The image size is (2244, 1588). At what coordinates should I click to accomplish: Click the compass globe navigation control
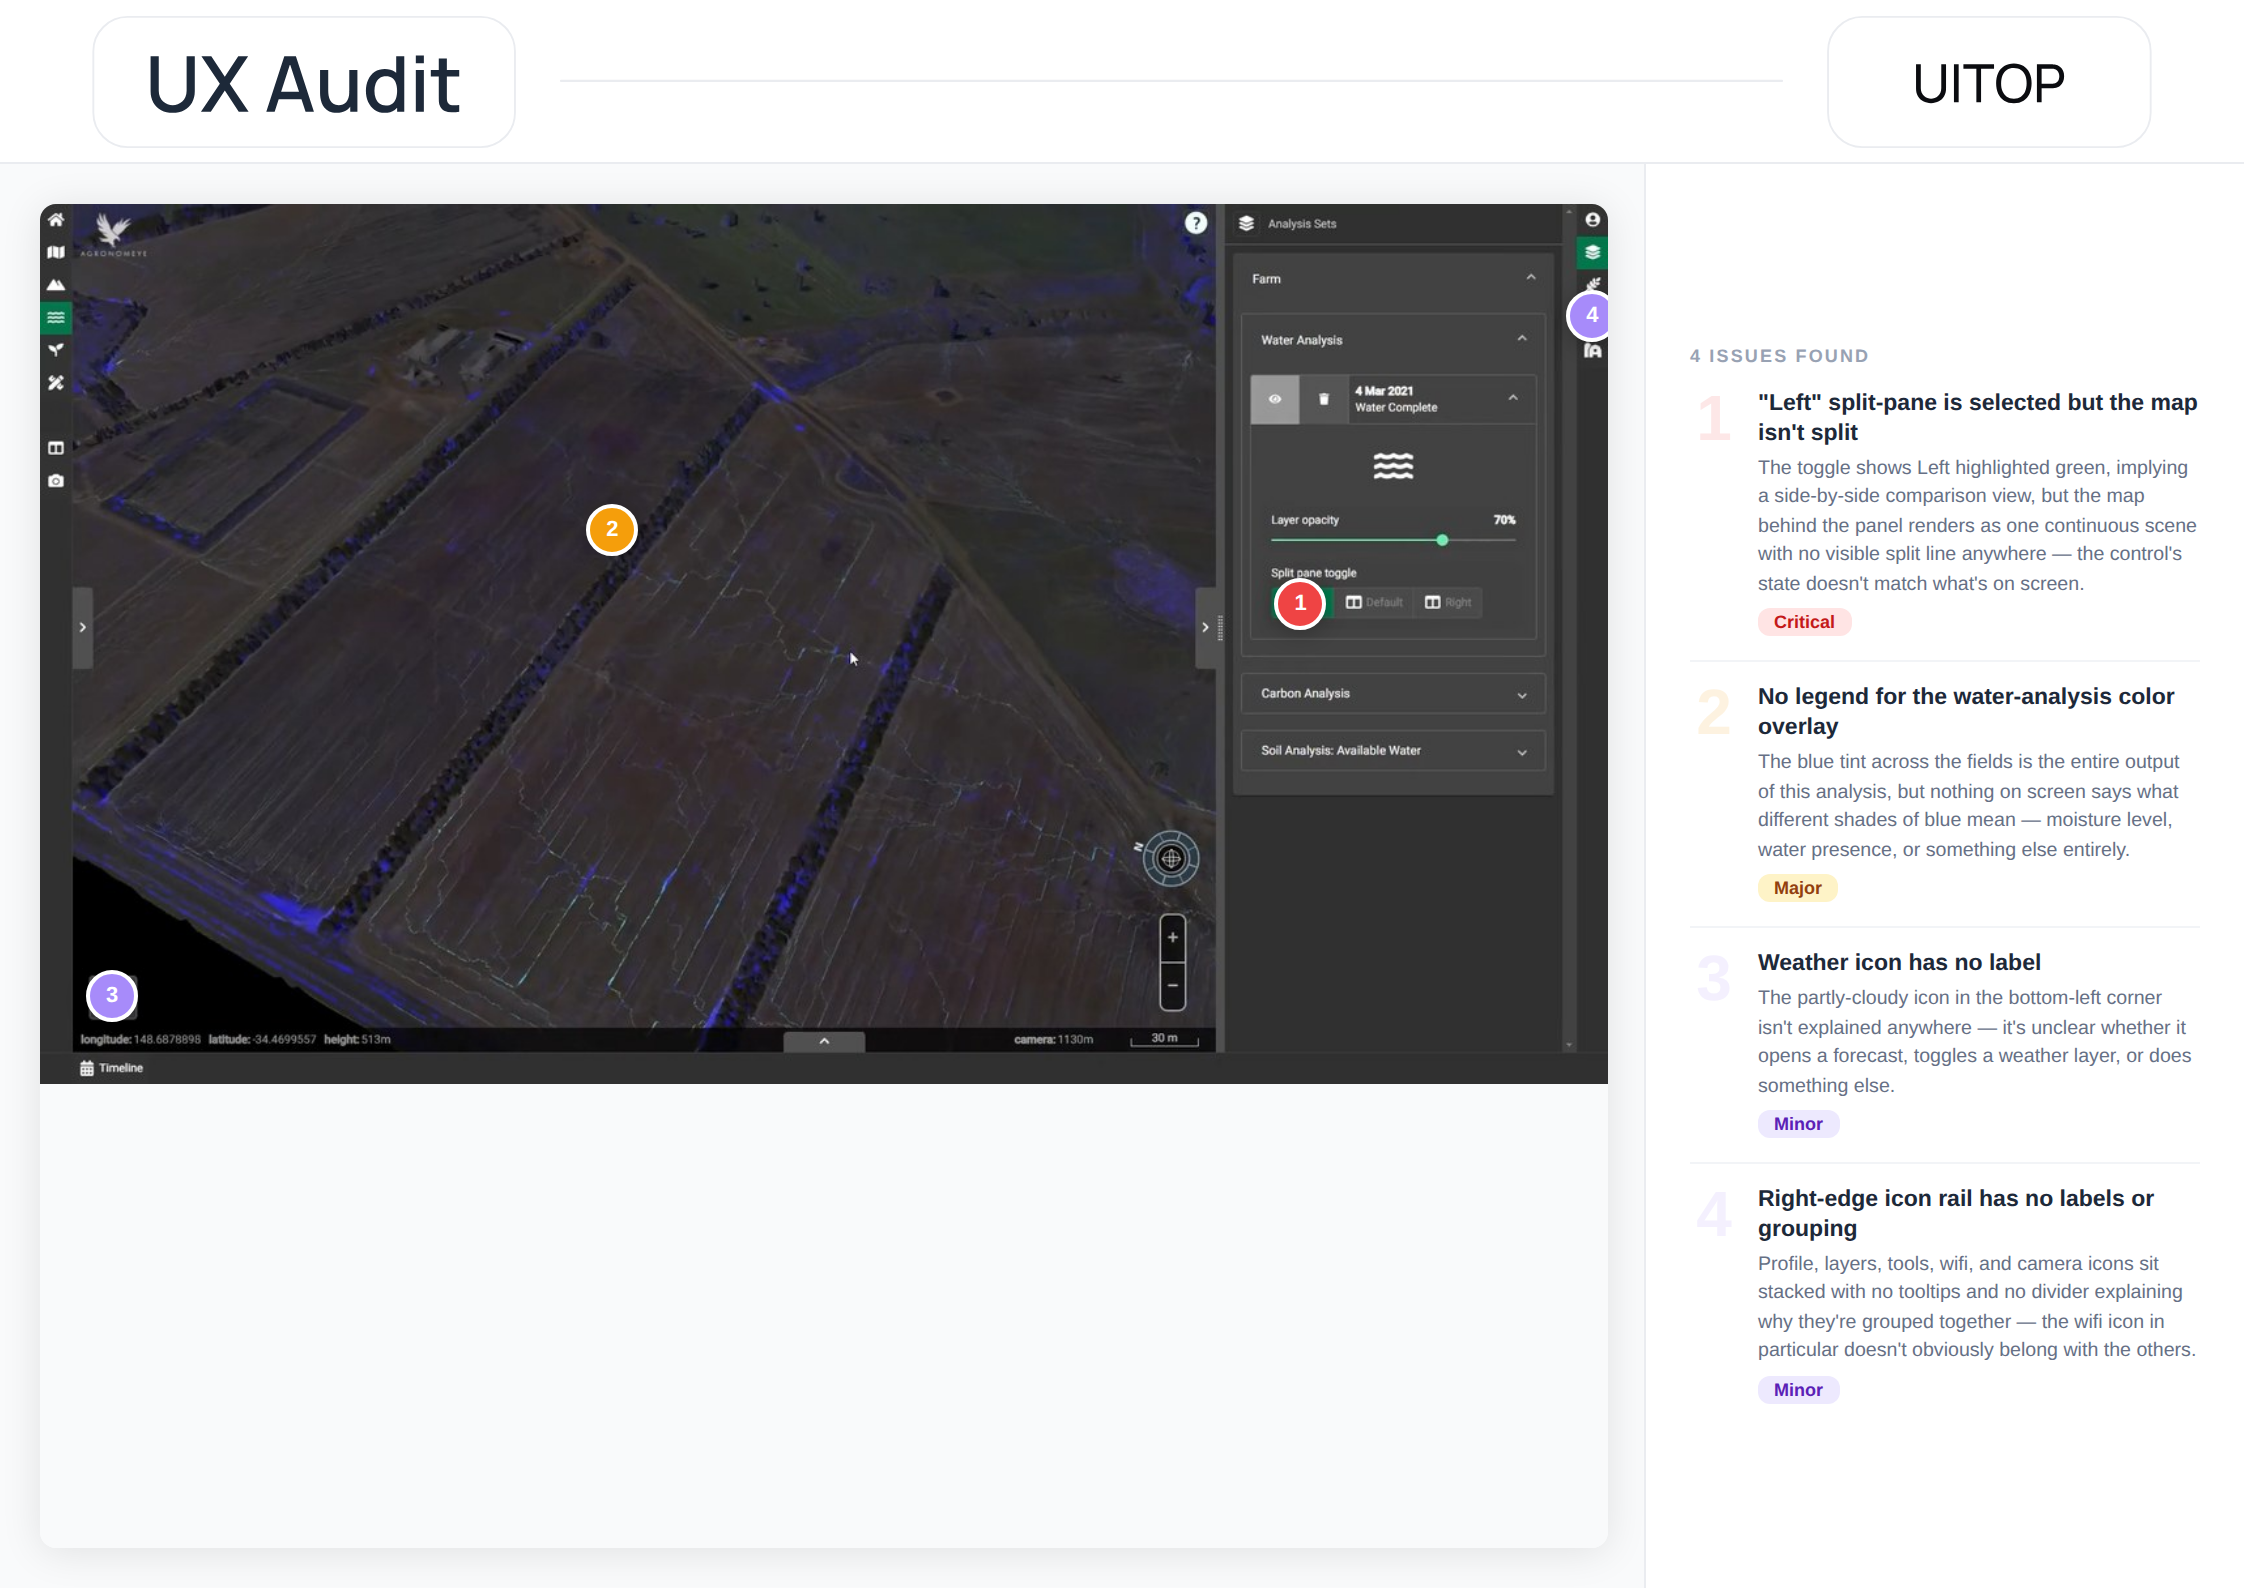pyautogui.click(x=1171, y=858)
